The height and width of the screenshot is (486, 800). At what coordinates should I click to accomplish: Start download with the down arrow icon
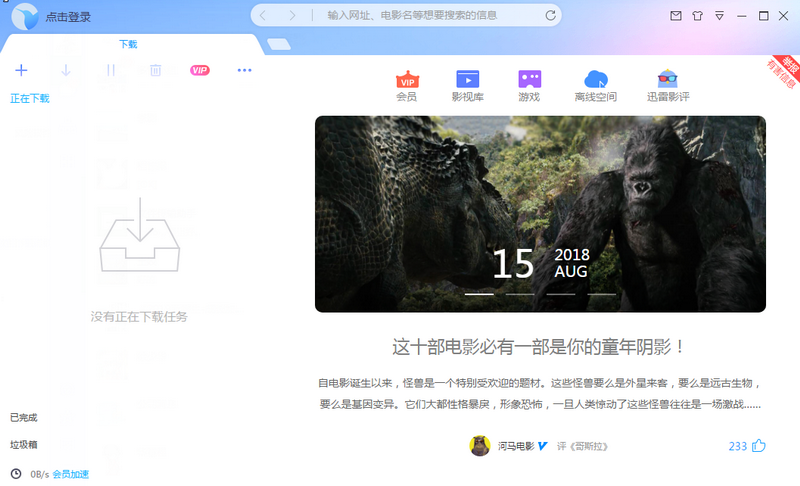point(66,70)
